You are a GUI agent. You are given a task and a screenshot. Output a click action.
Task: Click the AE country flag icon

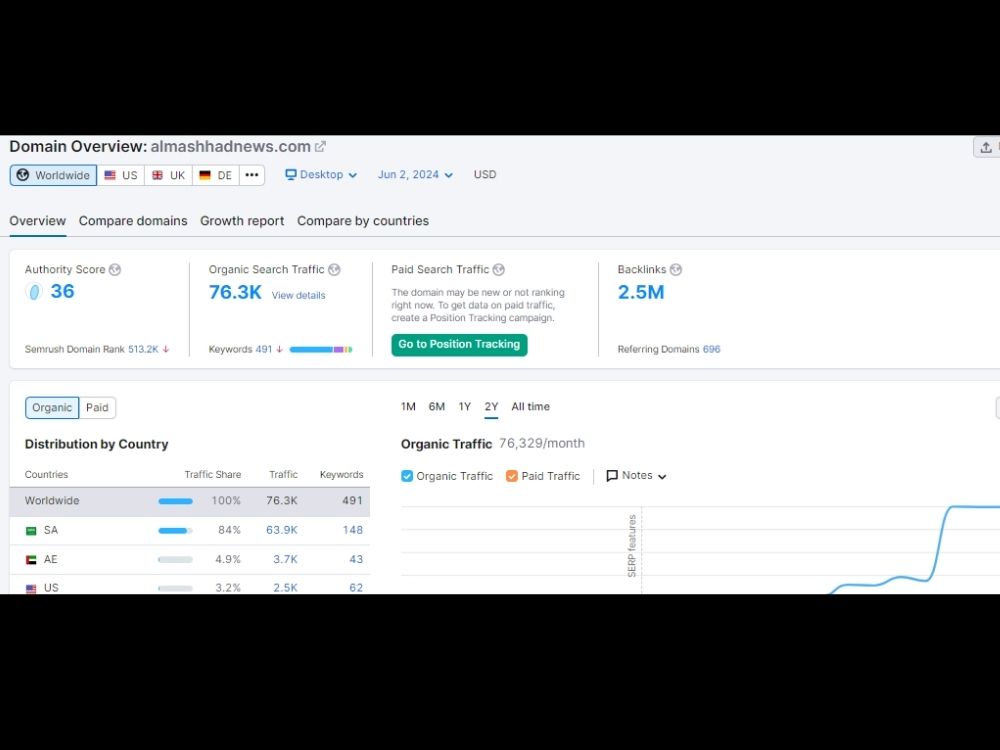click(31, 560)
